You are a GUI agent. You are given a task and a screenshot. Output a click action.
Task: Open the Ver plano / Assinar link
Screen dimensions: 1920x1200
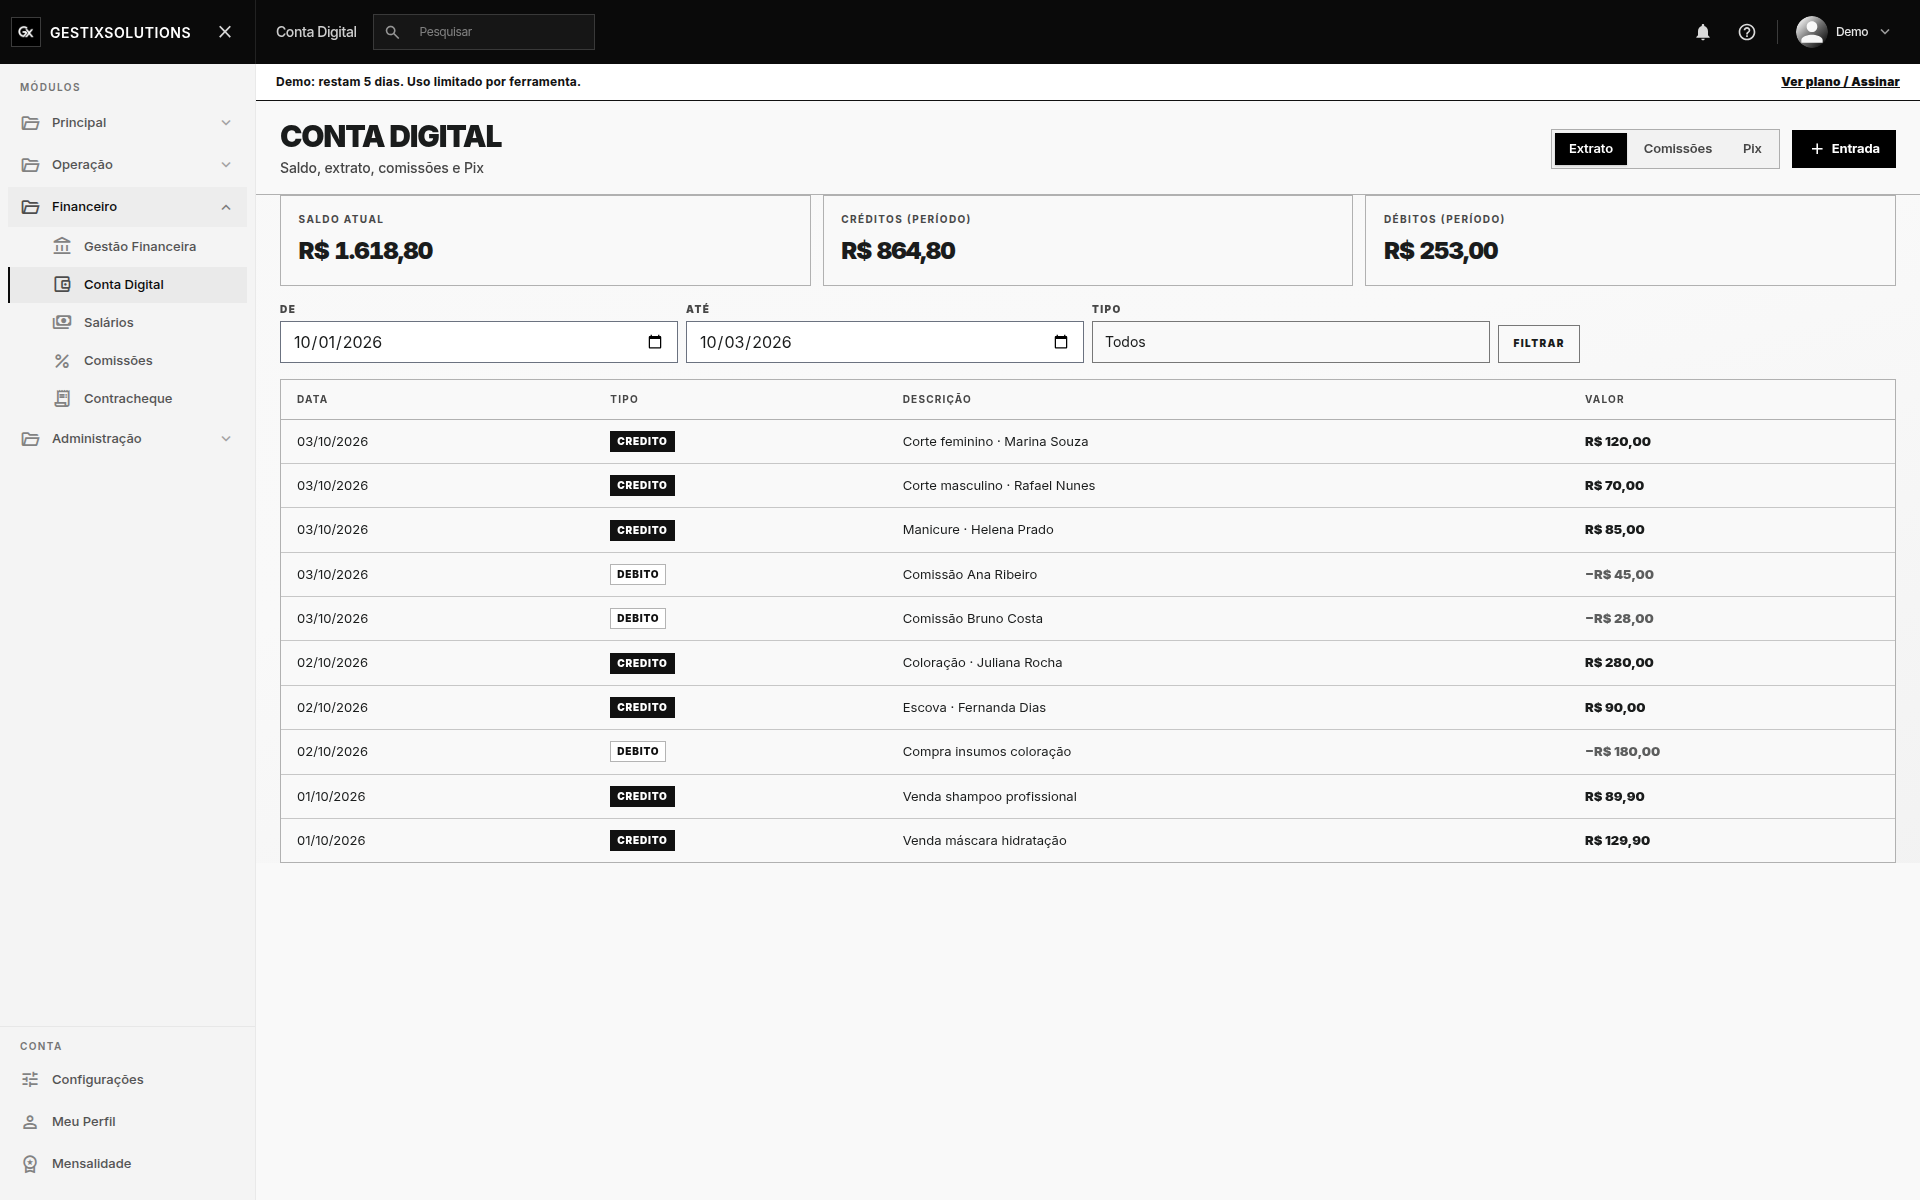1840,82
